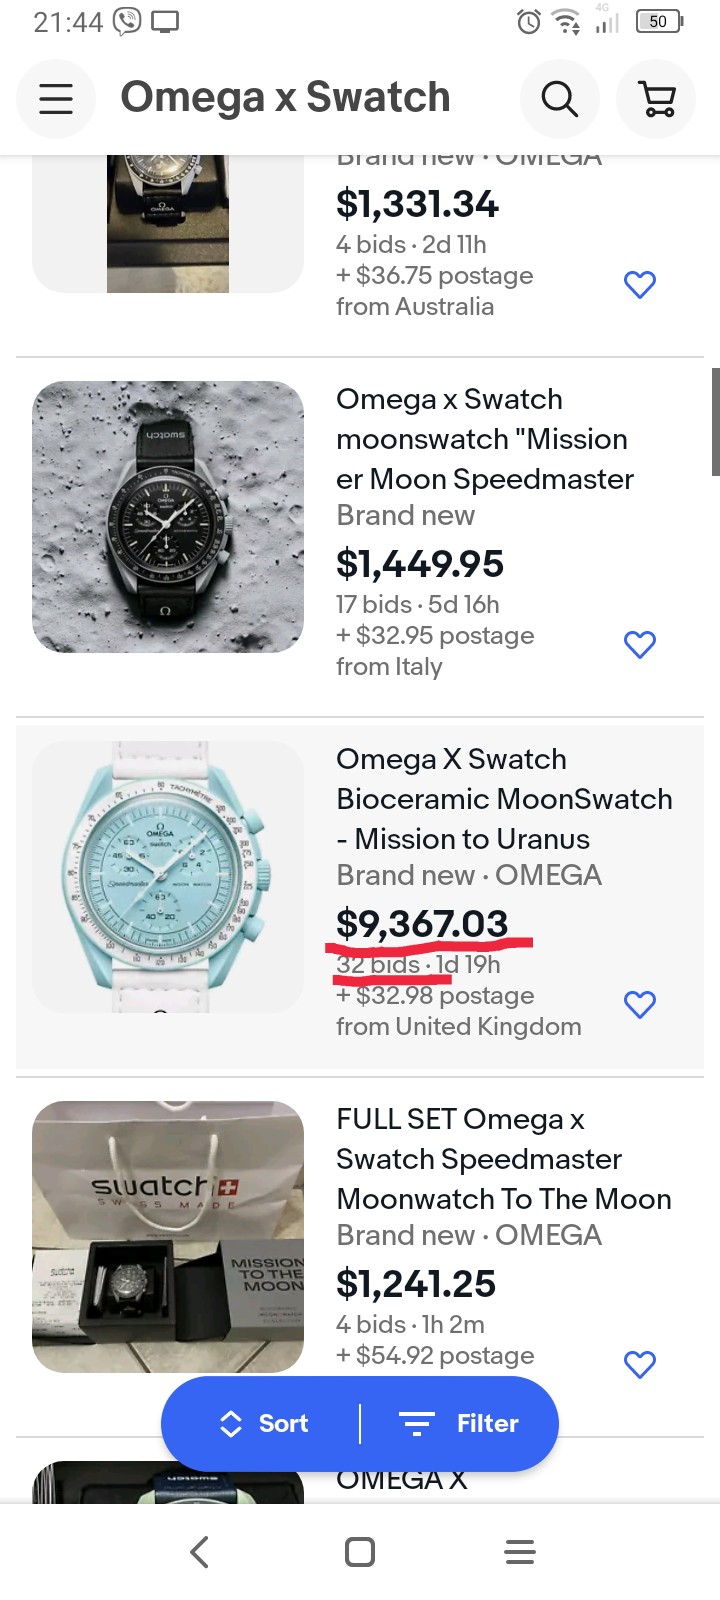Tap the search magnifier icon
The width and height of the screenshot is (720, 1600).
(559, 98)
